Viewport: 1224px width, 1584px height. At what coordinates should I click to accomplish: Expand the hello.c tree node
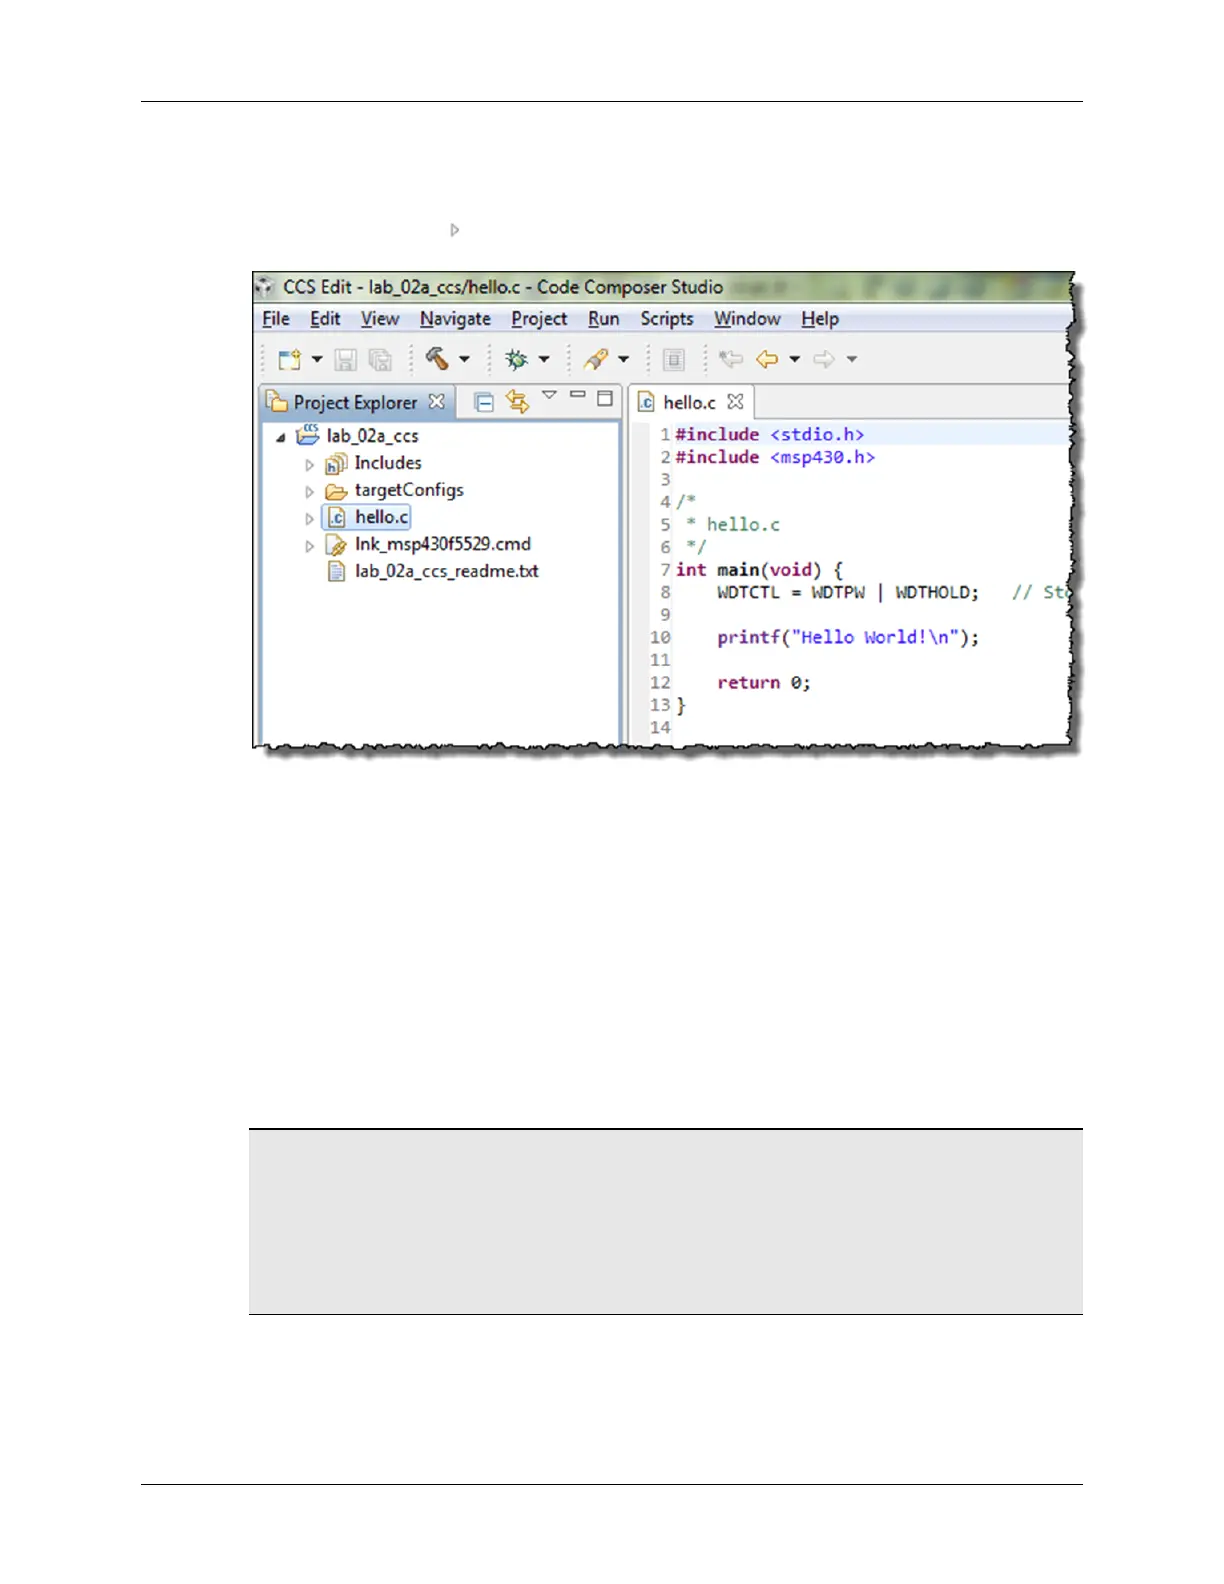[x=310, y=519]
